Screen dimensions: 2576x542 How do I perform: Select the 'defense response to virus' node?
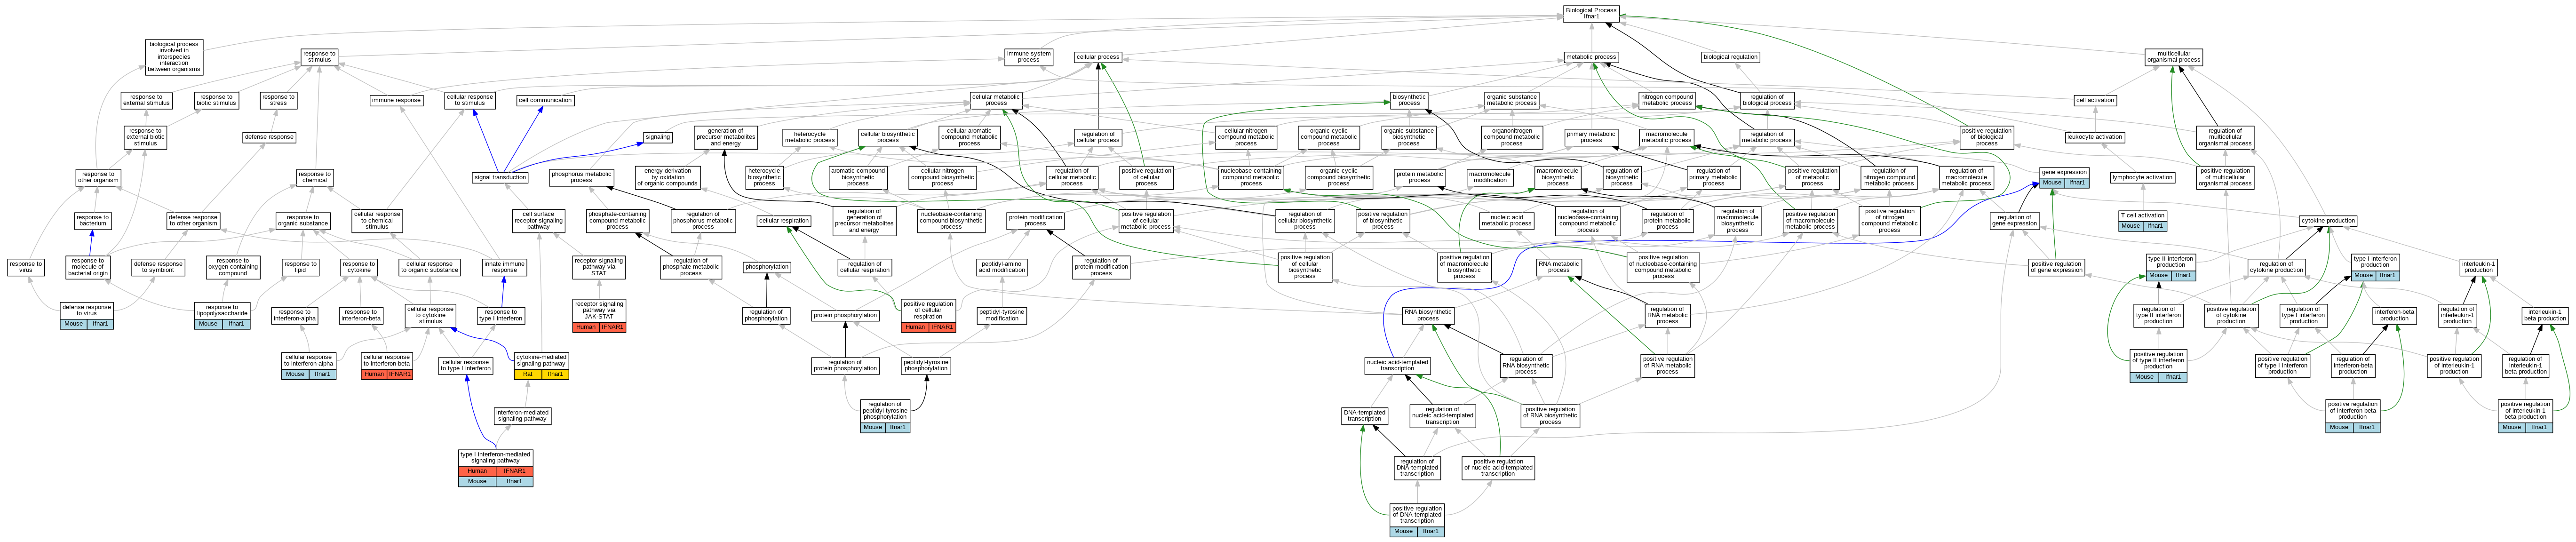pyautogui.click(x=87, y=315)
